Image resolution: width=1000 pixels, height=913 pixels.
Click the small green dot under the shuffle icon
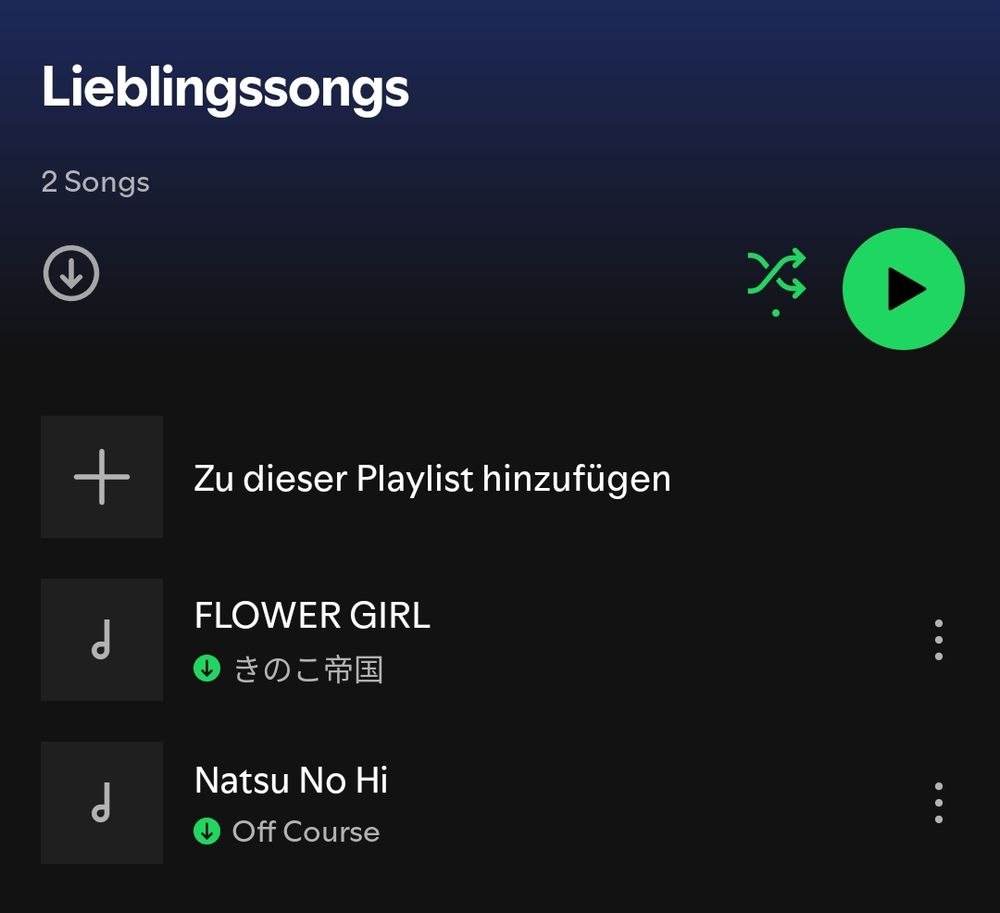(776, 313)
